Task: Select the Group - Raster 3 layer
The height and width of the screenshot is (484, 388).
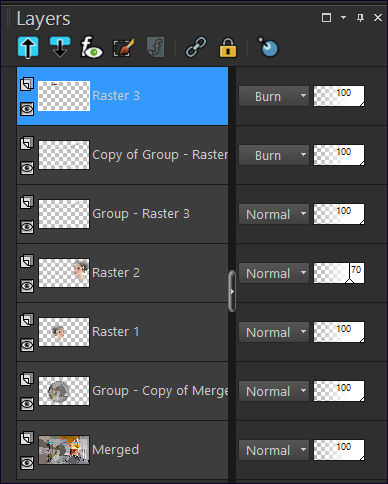Action: click(x=122, y=214)
